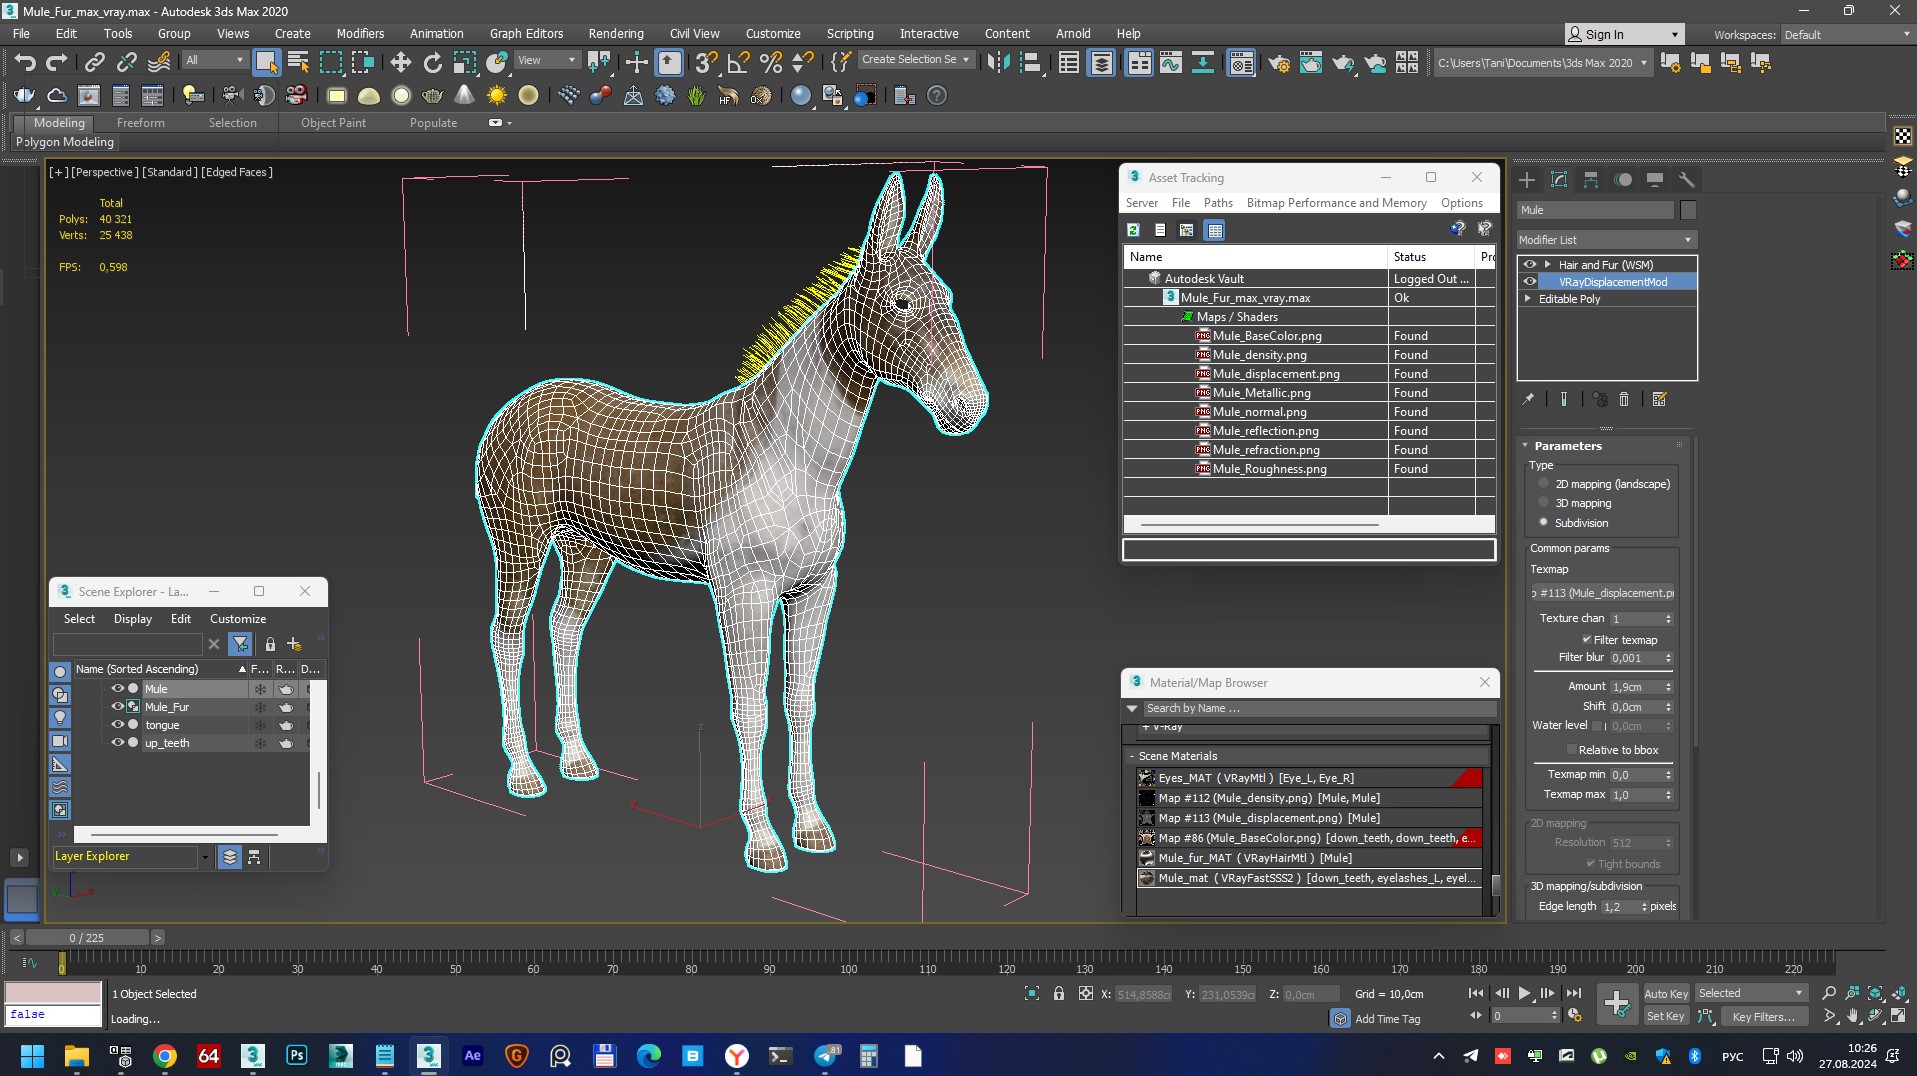1917x1076 pixels.
Task: Toggle visibility of Hair and Fur modifier
Action: [1529, 265]
